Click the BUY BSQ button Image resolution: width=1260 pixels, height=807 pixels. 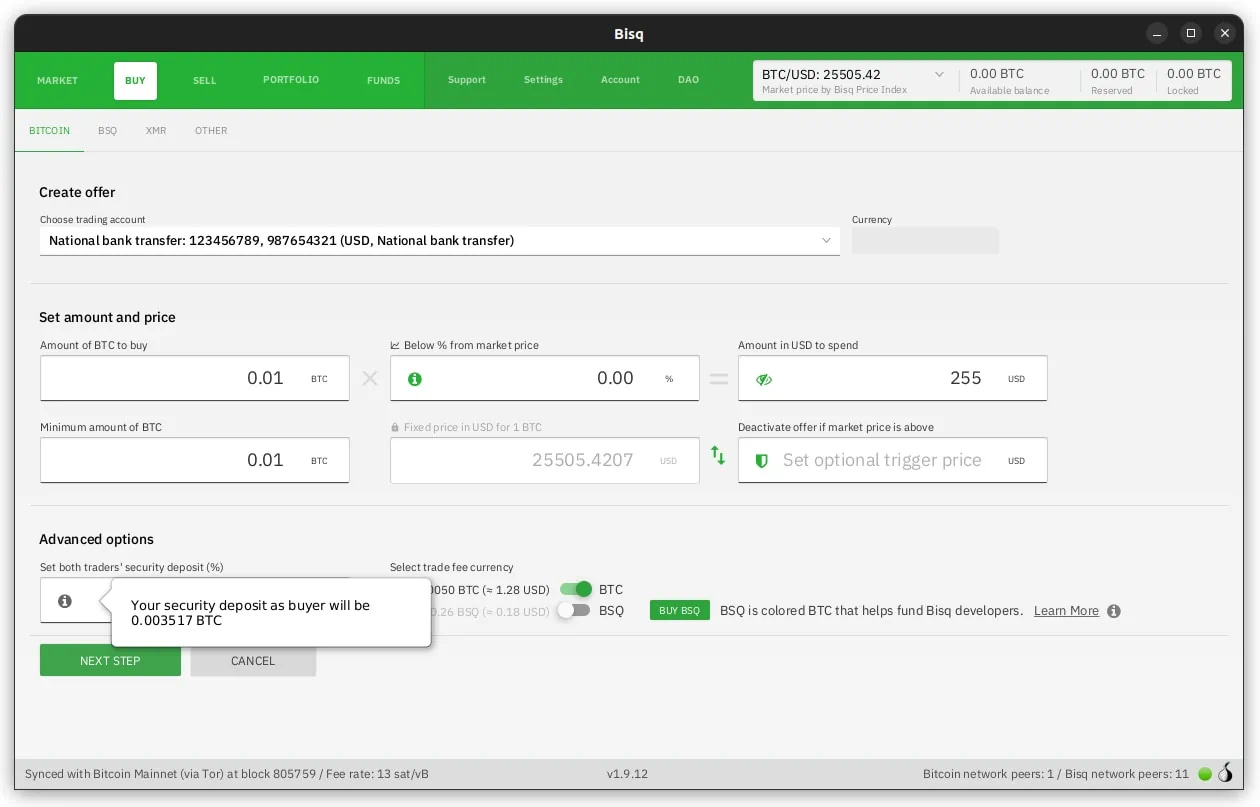pyautogui.click(x=680, y=610)
